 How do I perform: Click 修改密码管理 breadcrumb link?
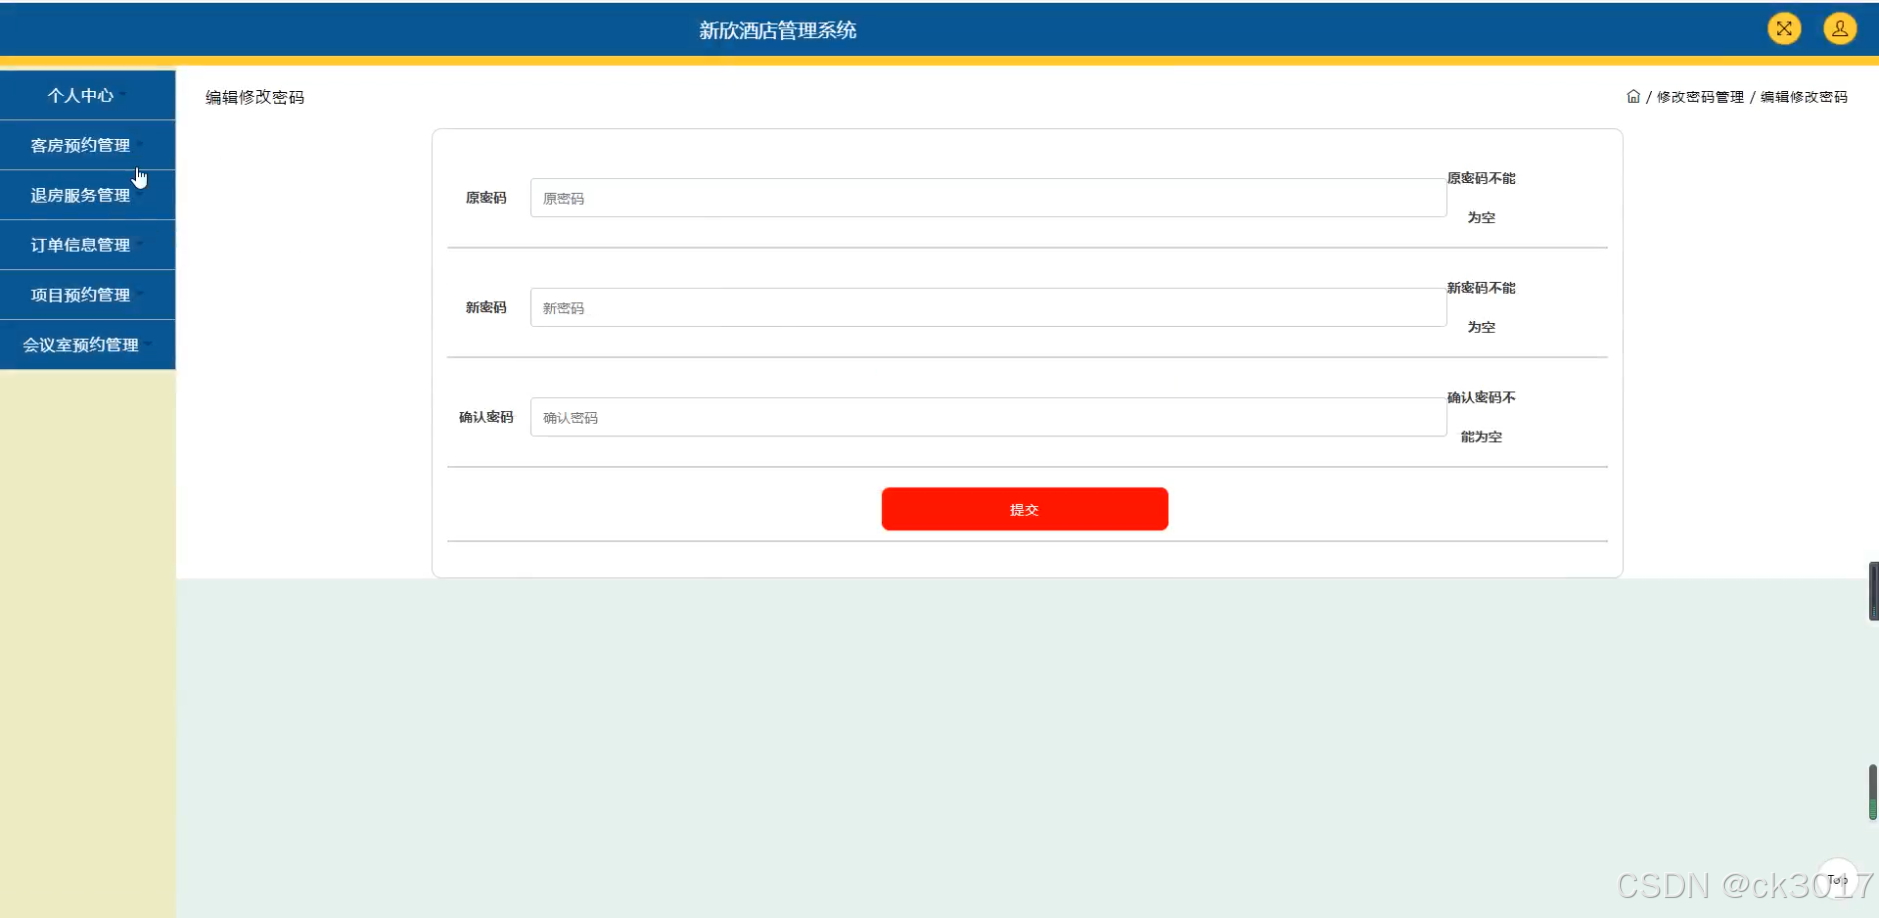tap(1700, 97)
